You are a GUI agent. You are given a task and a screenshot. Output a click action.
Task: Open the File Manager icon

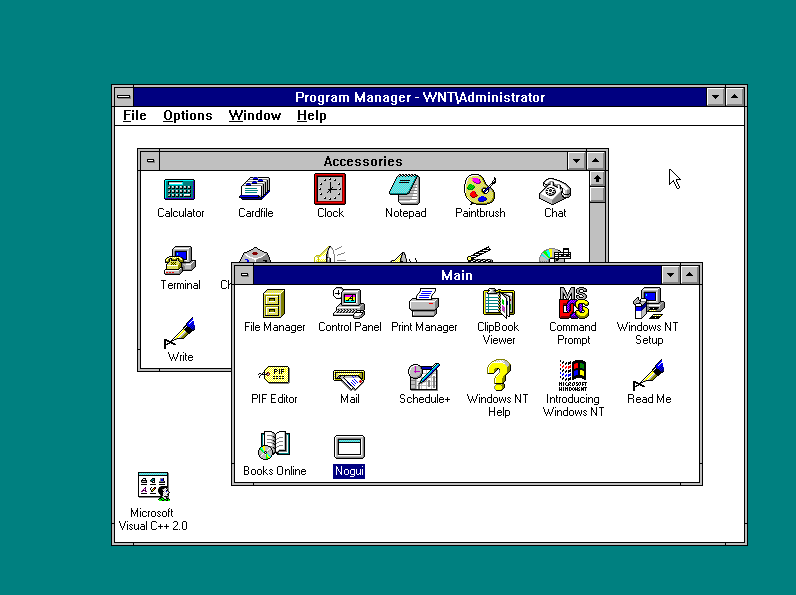[274, 304]
